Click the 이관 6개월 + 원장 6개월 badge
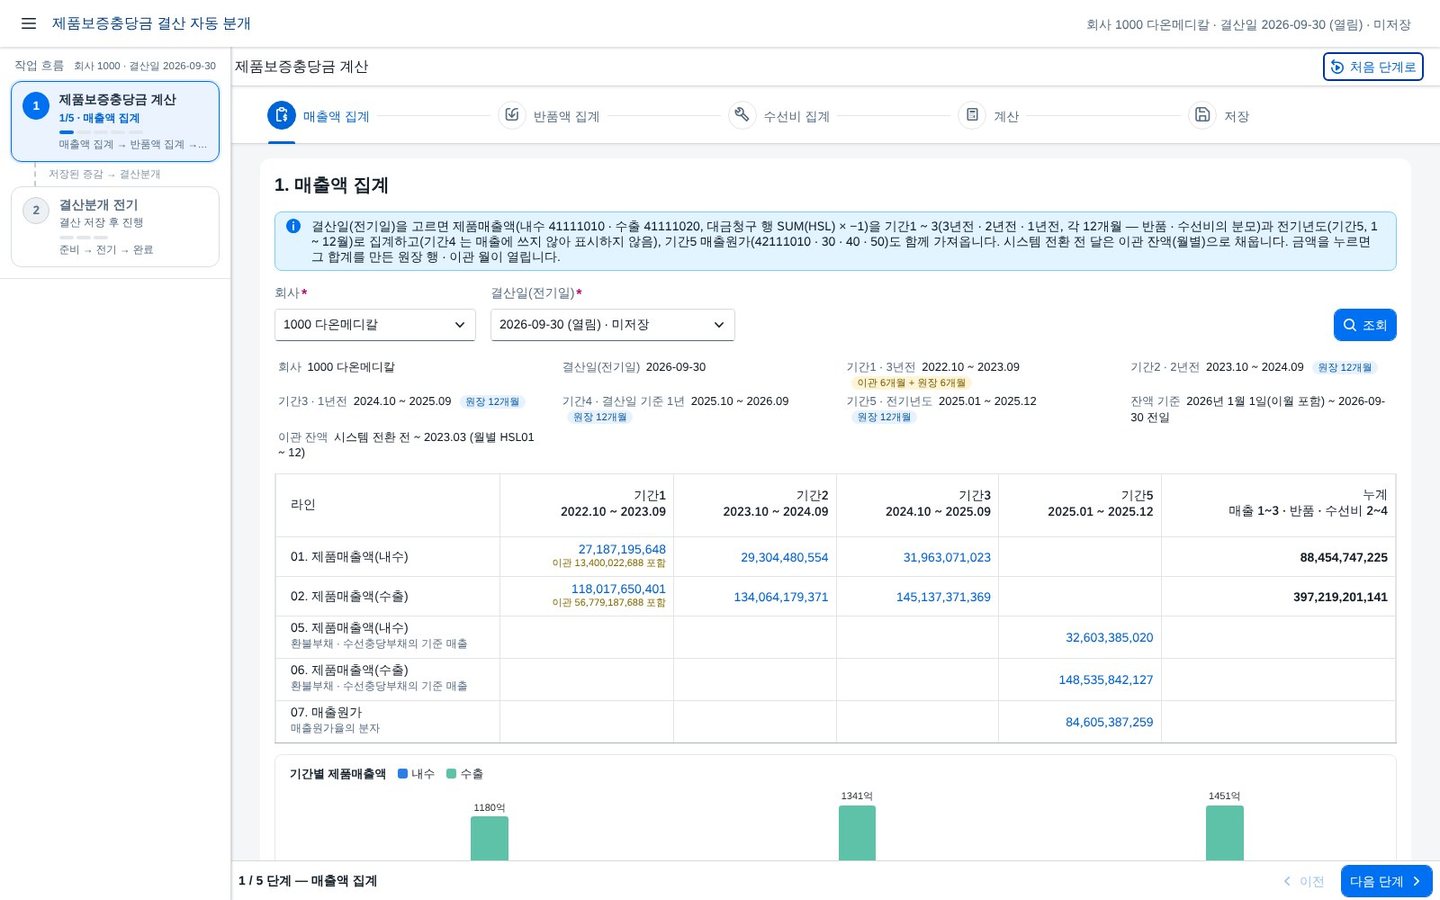The height and width of the screenshot is (900, 1440). click(909, 383)
